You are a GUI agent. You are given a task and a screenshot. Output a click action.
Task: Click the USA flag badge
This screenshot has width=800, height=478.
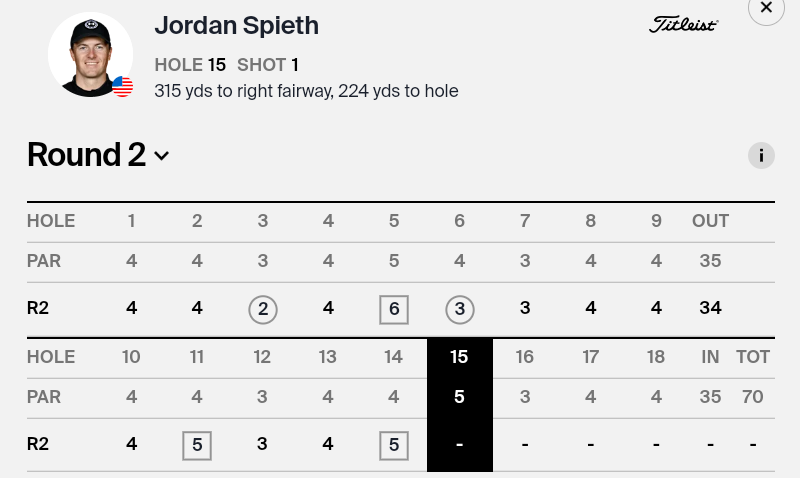coord(122,86)
